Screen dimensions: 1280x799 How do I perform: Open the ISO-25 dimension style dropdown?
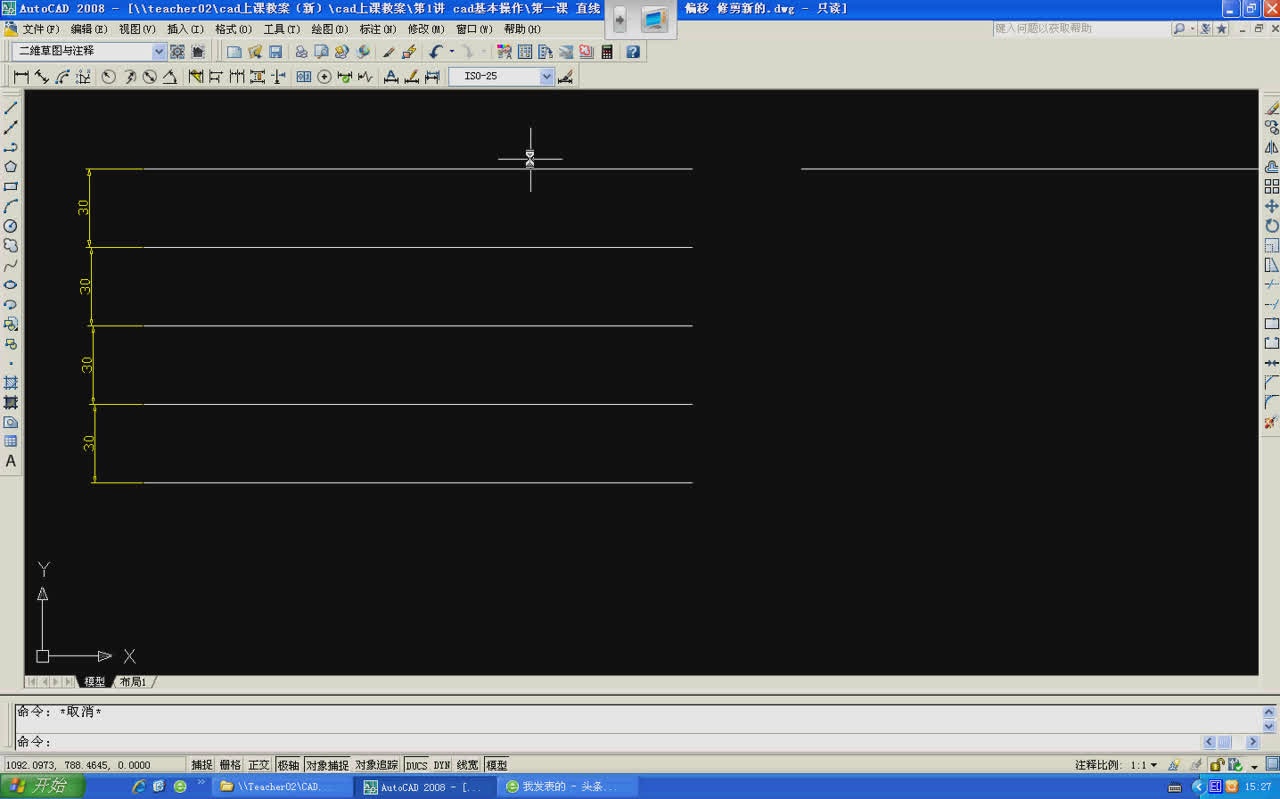coord(547,76)
